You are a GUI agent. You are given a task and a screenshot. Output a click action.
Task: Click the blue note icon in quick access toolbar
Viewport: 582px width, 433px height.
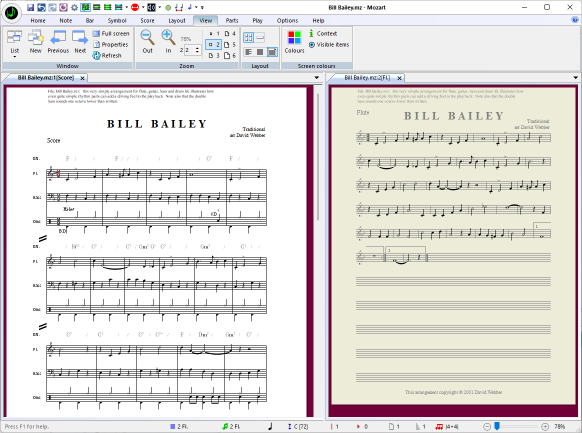(190, 7)
